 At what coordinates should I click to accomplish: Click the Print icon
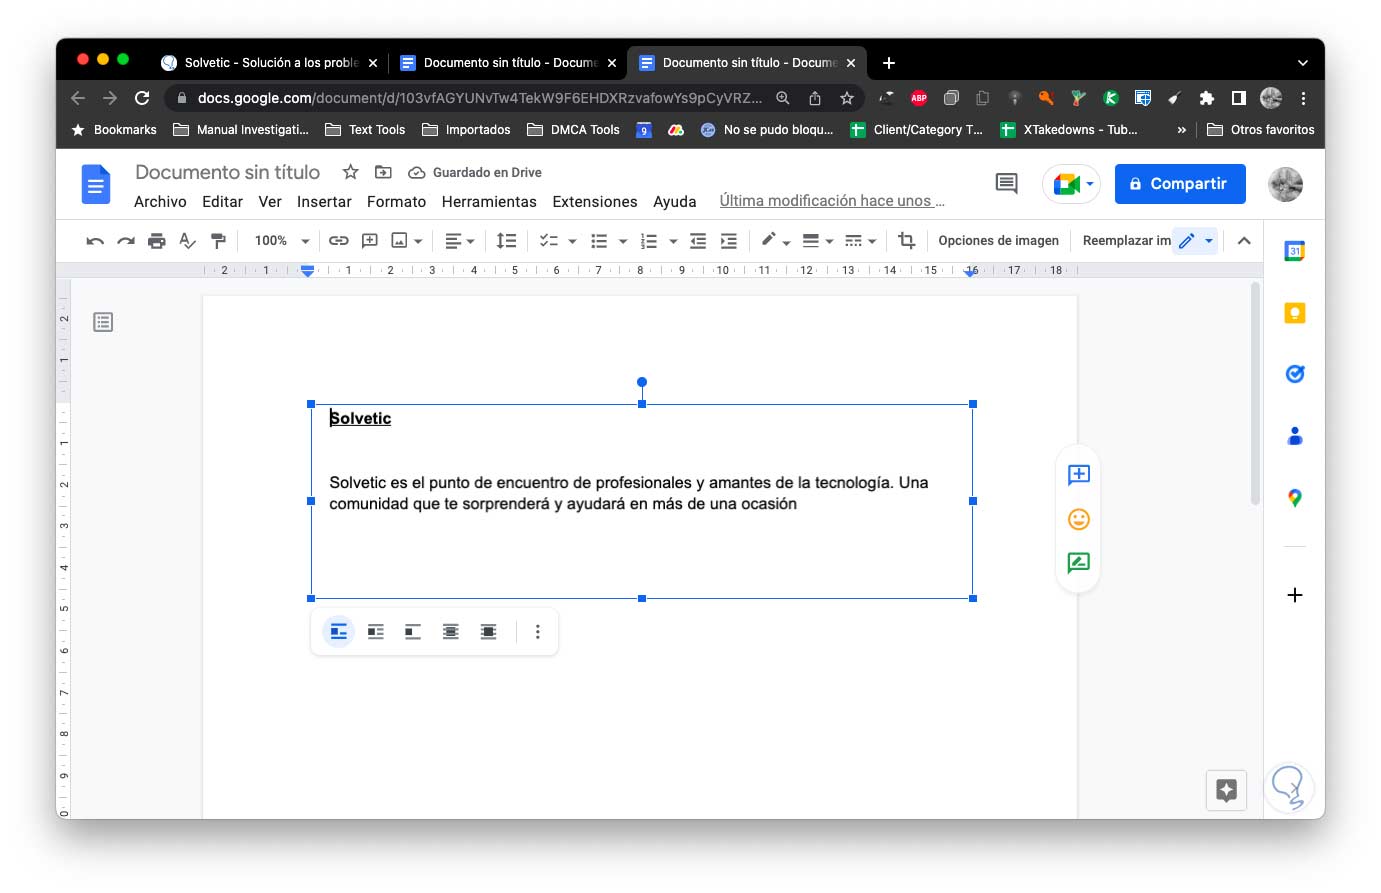[x=157, y=241]
